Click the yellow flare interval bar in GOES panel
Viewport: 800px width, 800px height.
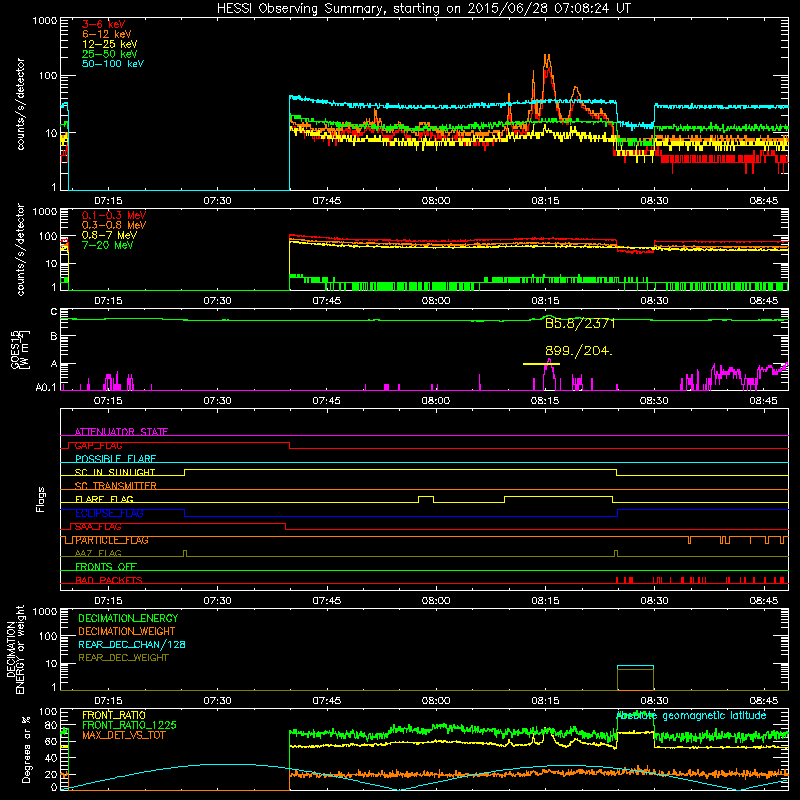click(x=541, y=364)
